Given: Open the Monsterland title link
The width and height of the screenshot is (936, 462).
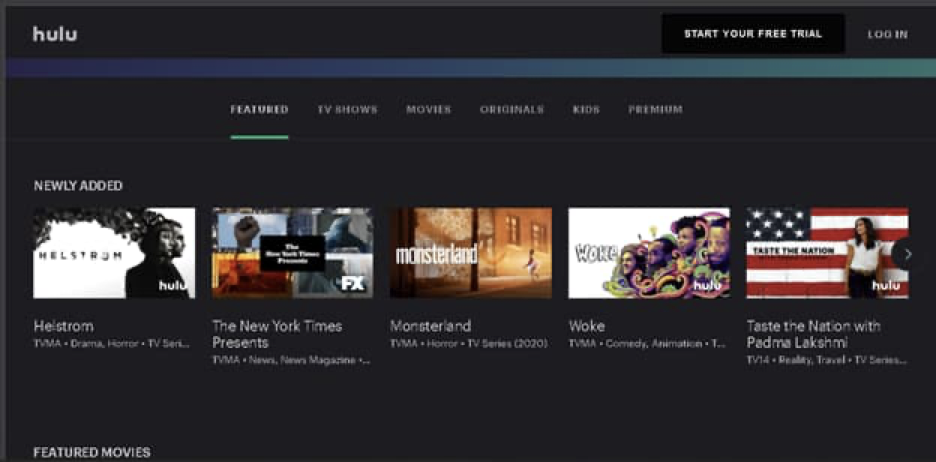Looking at the screenshot, I should [430, 327].
